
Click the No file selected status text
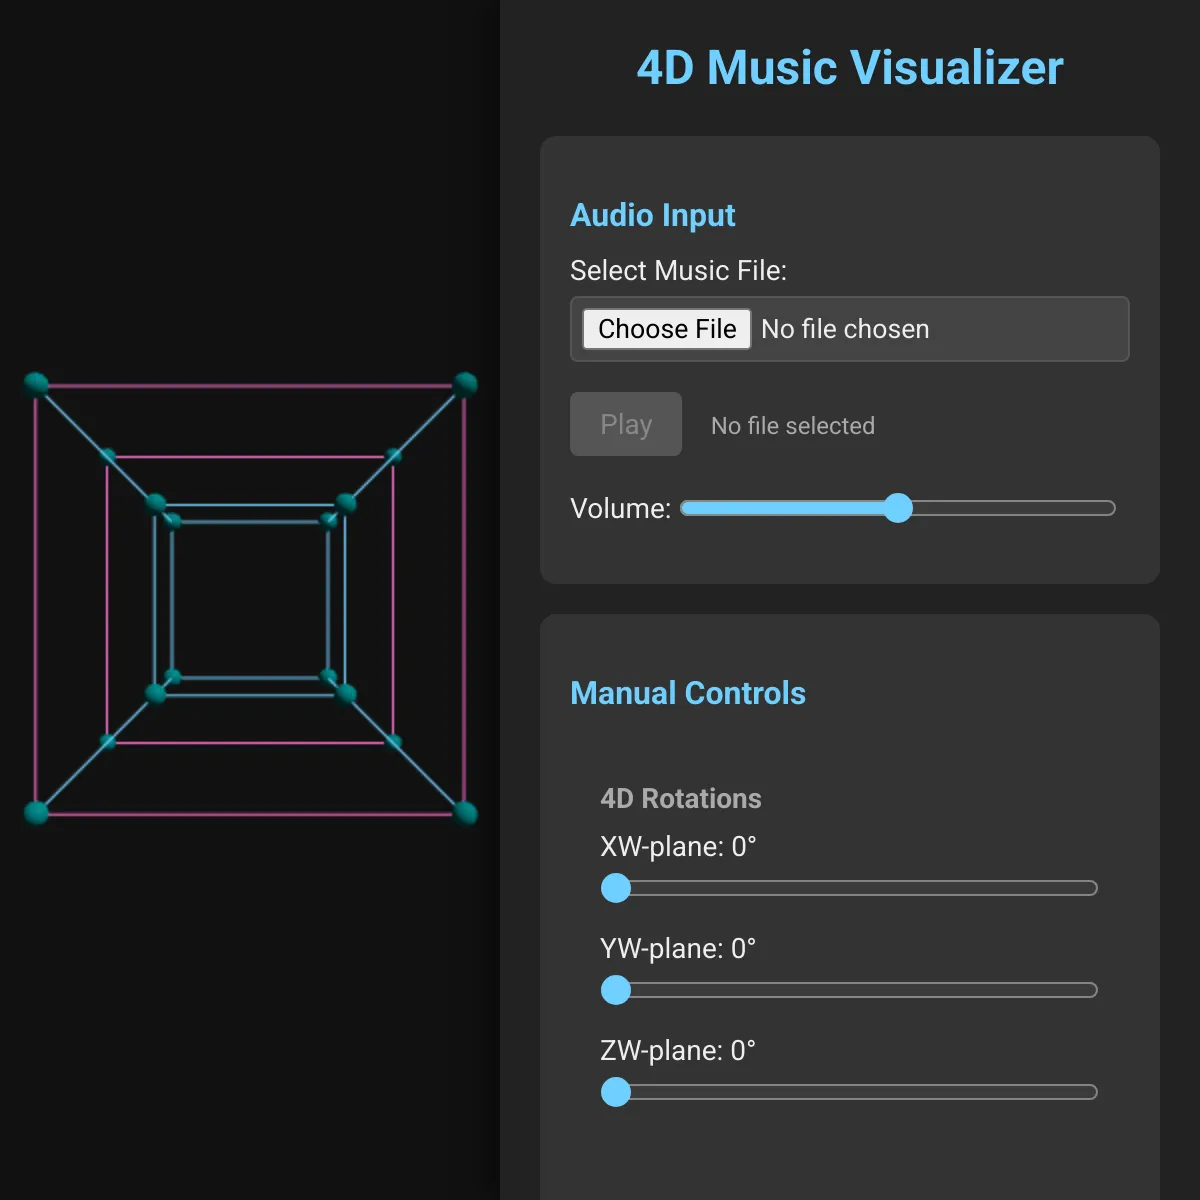click(791, 425)
